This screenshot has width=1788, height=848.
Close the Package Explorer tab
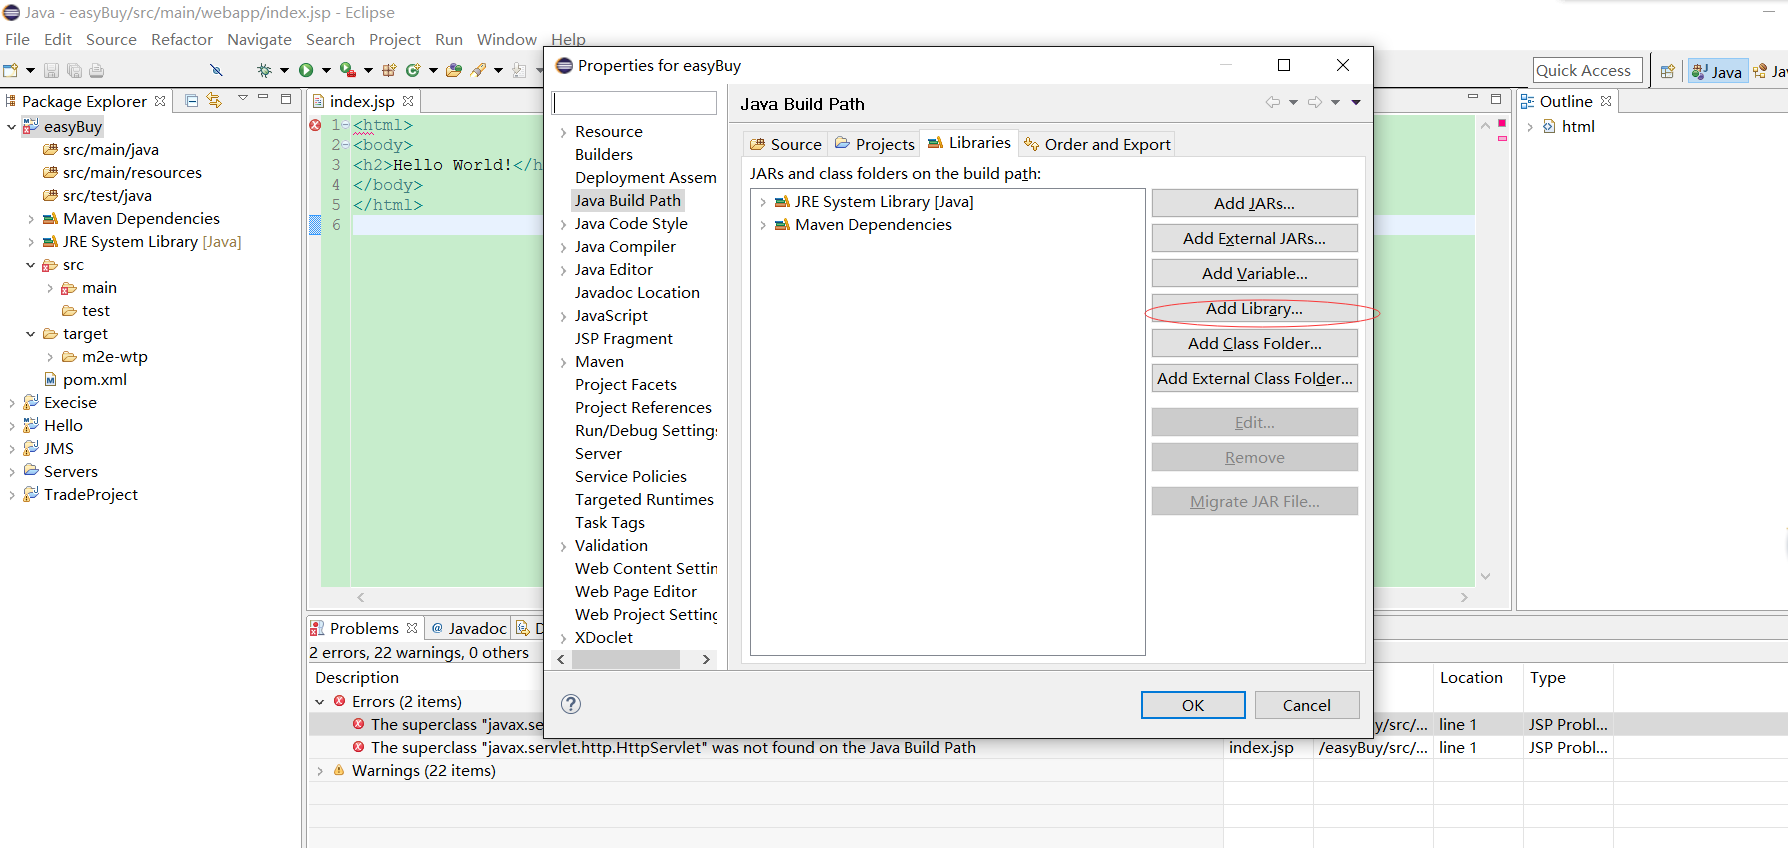[x=160, y=101]
